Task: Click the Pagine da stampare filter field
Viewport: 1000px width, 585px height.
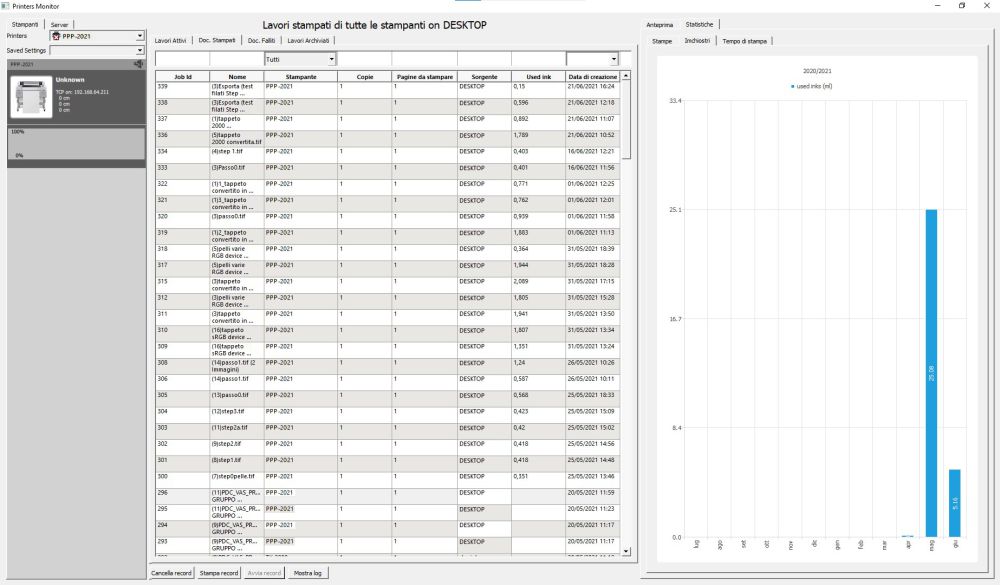Action: pos(424,59)
